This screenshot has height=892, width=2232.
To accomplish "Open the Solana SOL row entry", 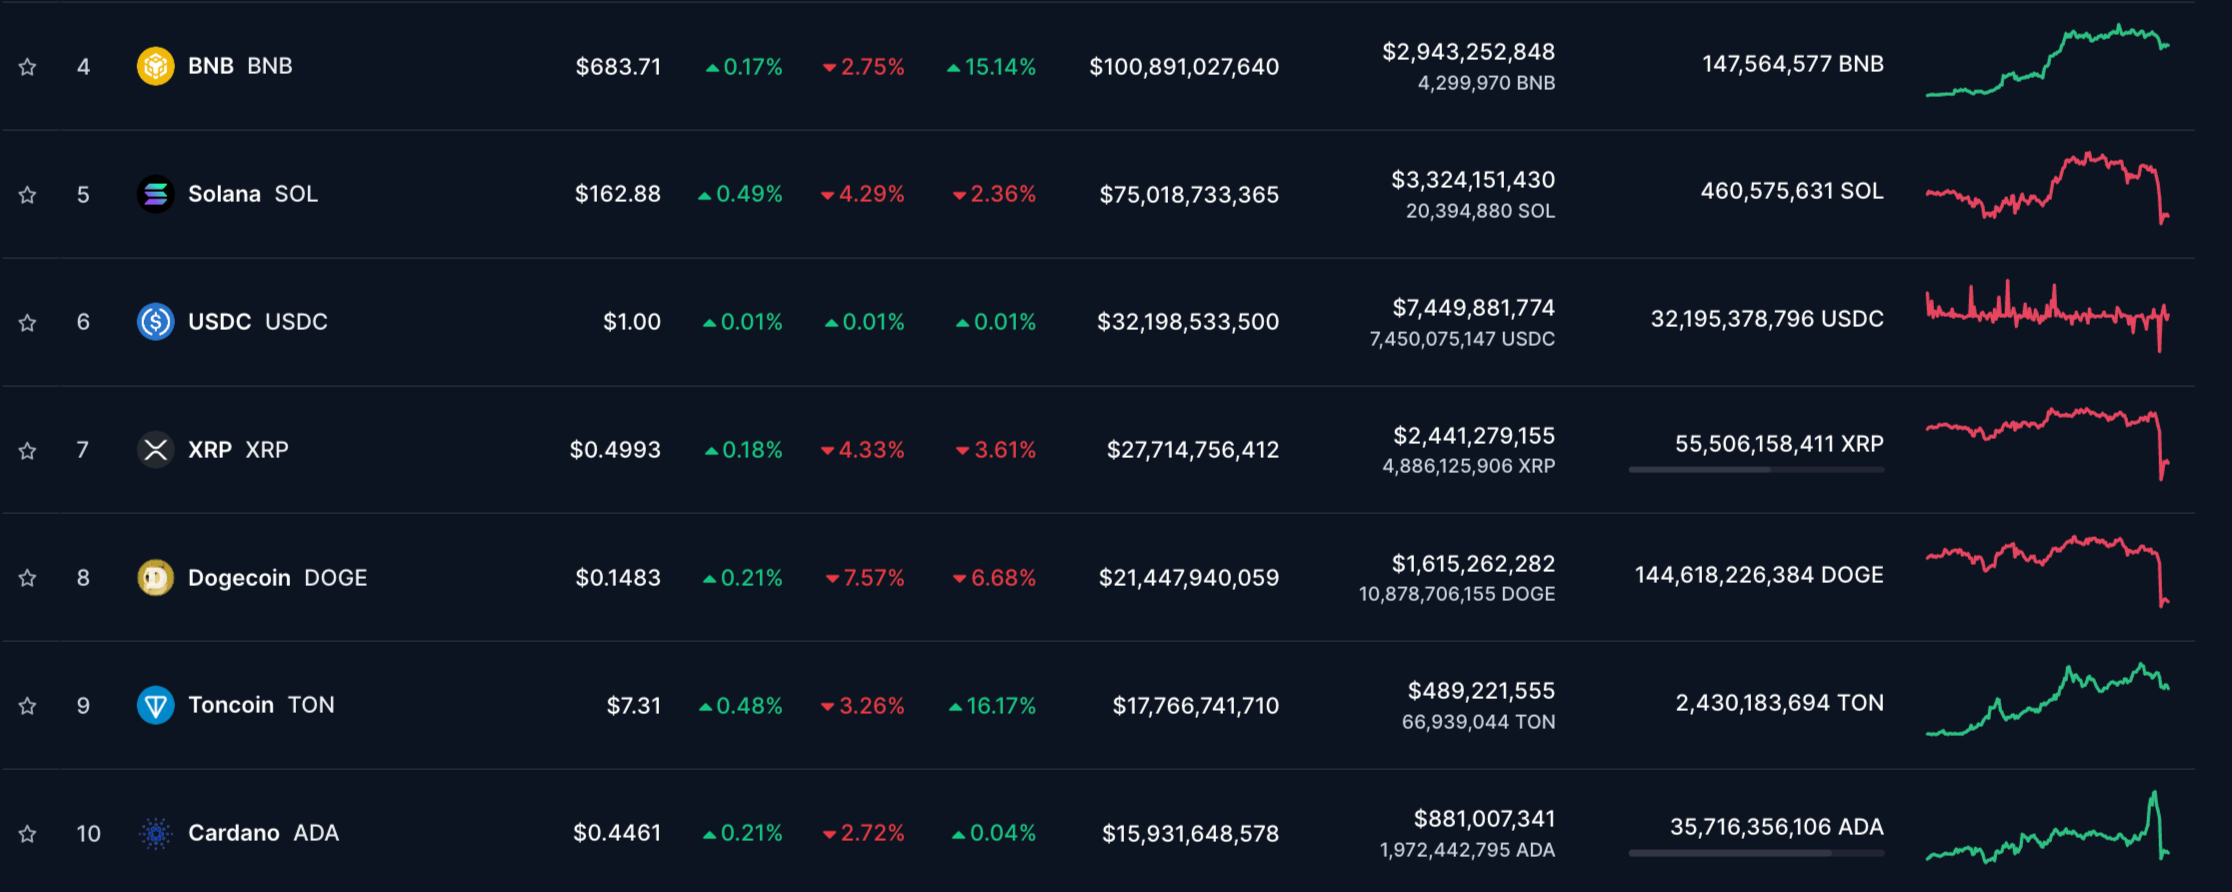I will (x=225, y=194).
